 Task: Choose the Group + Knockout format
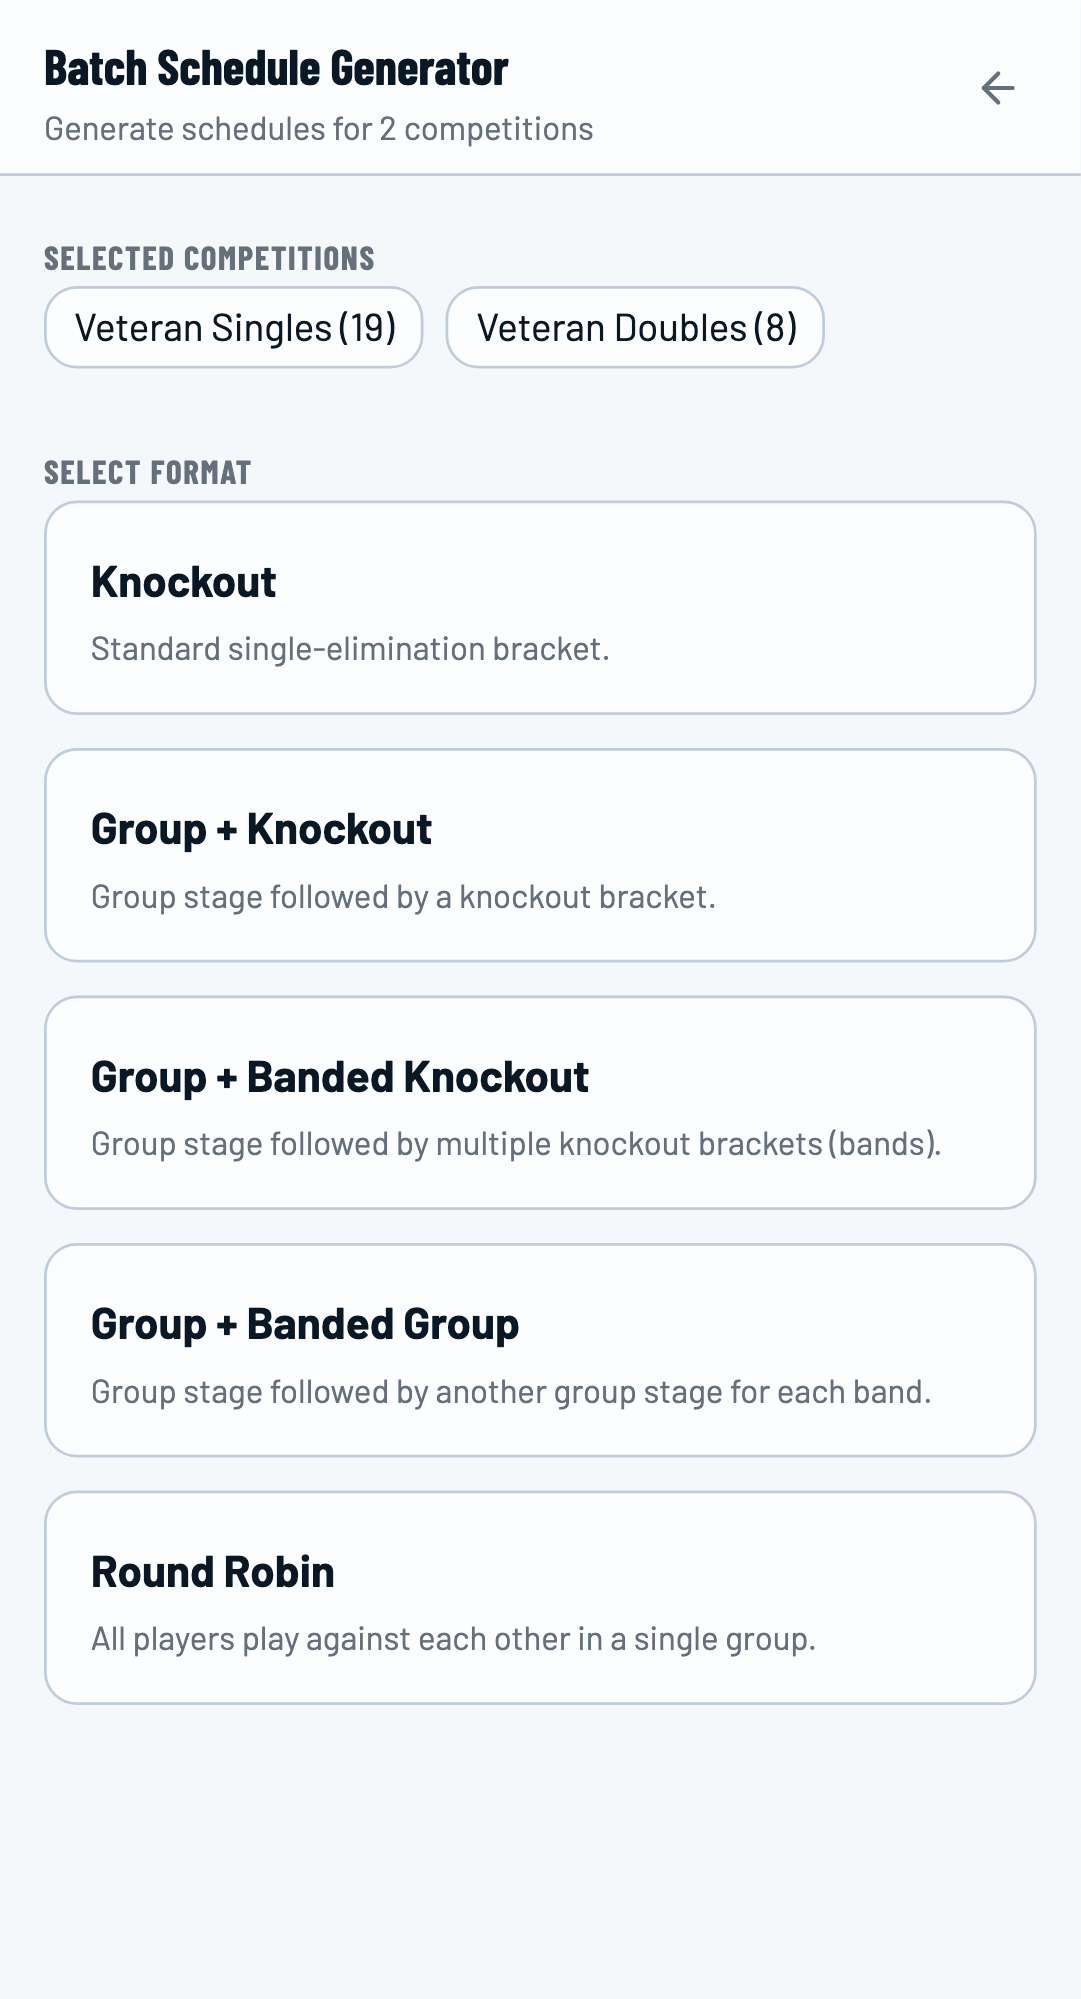(x=540, y=855)
